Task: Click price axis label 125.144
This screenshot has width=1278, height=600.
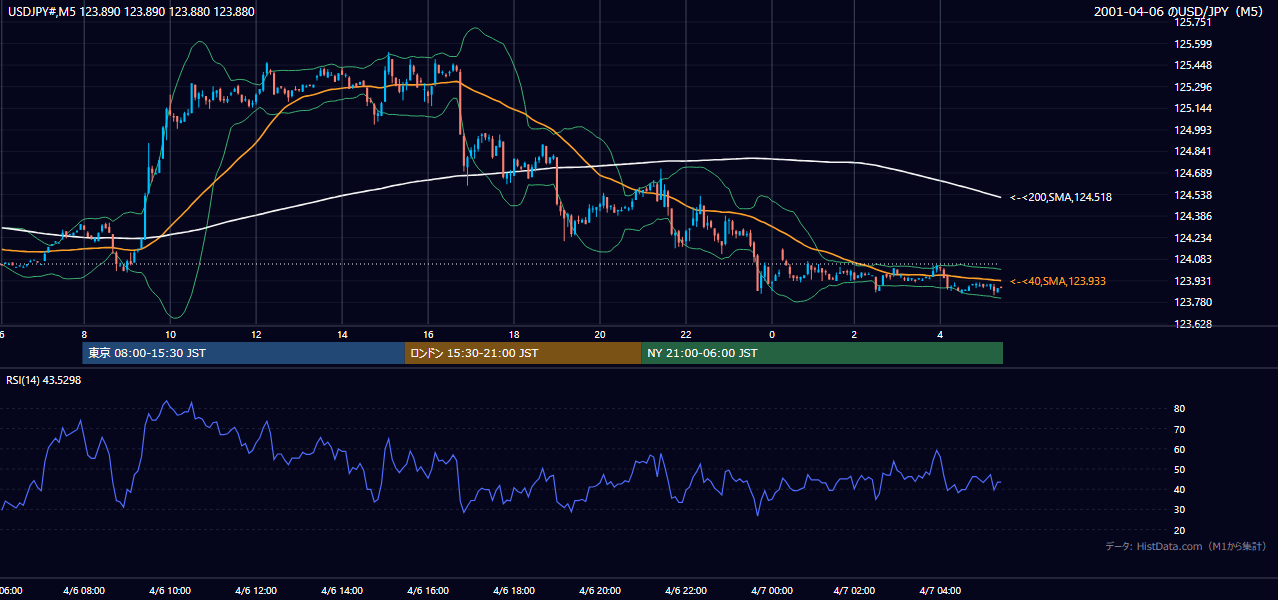Action: point(1194,109)
